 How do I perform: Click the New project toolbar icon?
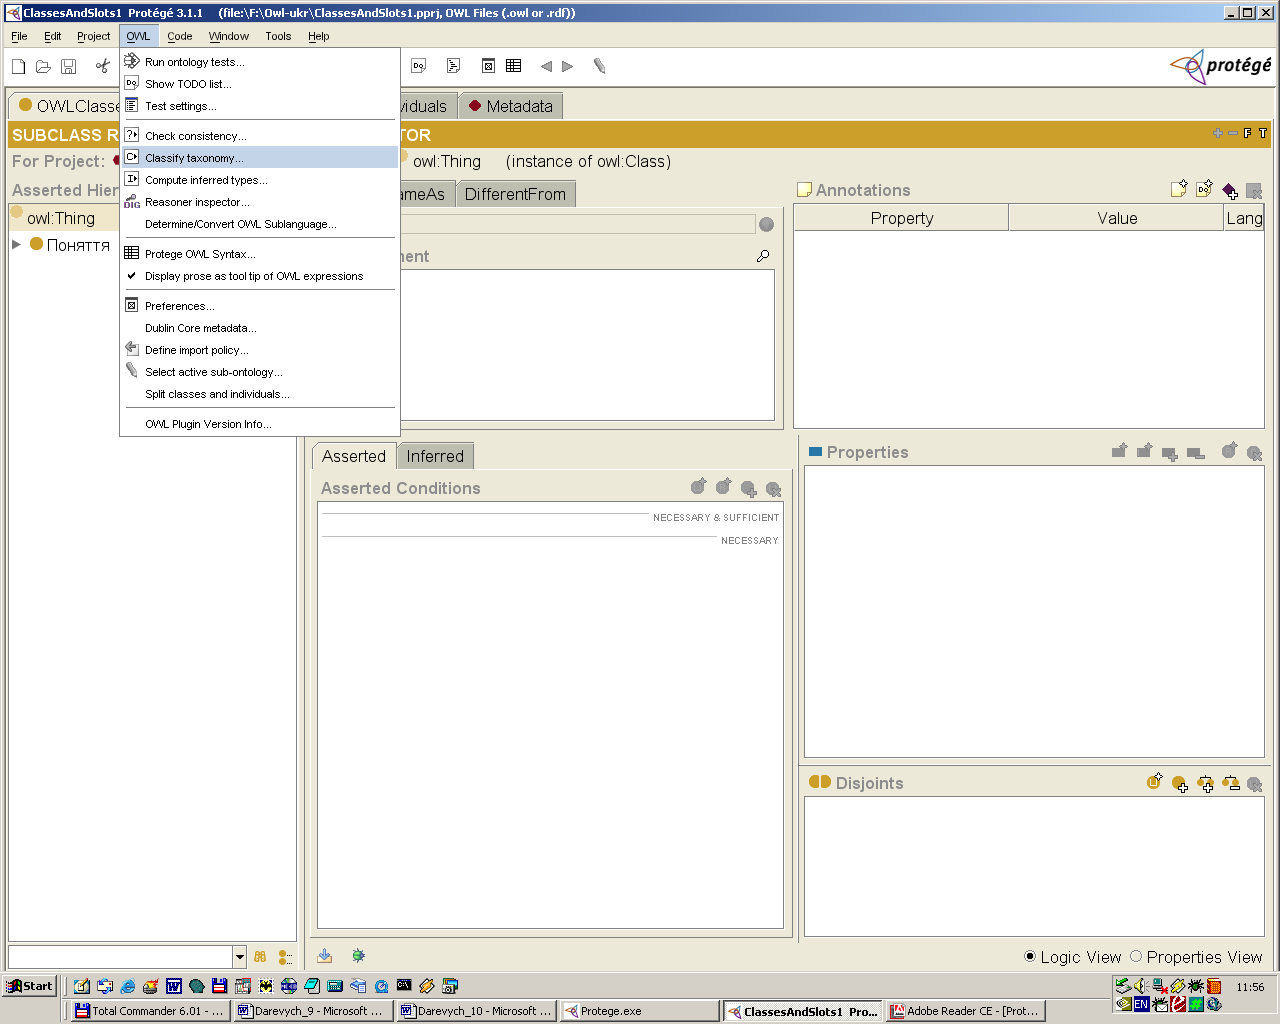19,66
